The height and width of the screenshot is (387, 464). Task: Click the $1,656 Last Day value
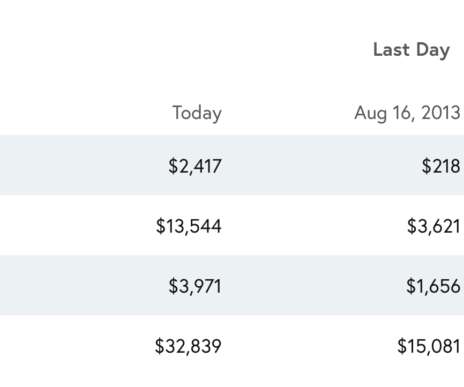tap(433, 286)
